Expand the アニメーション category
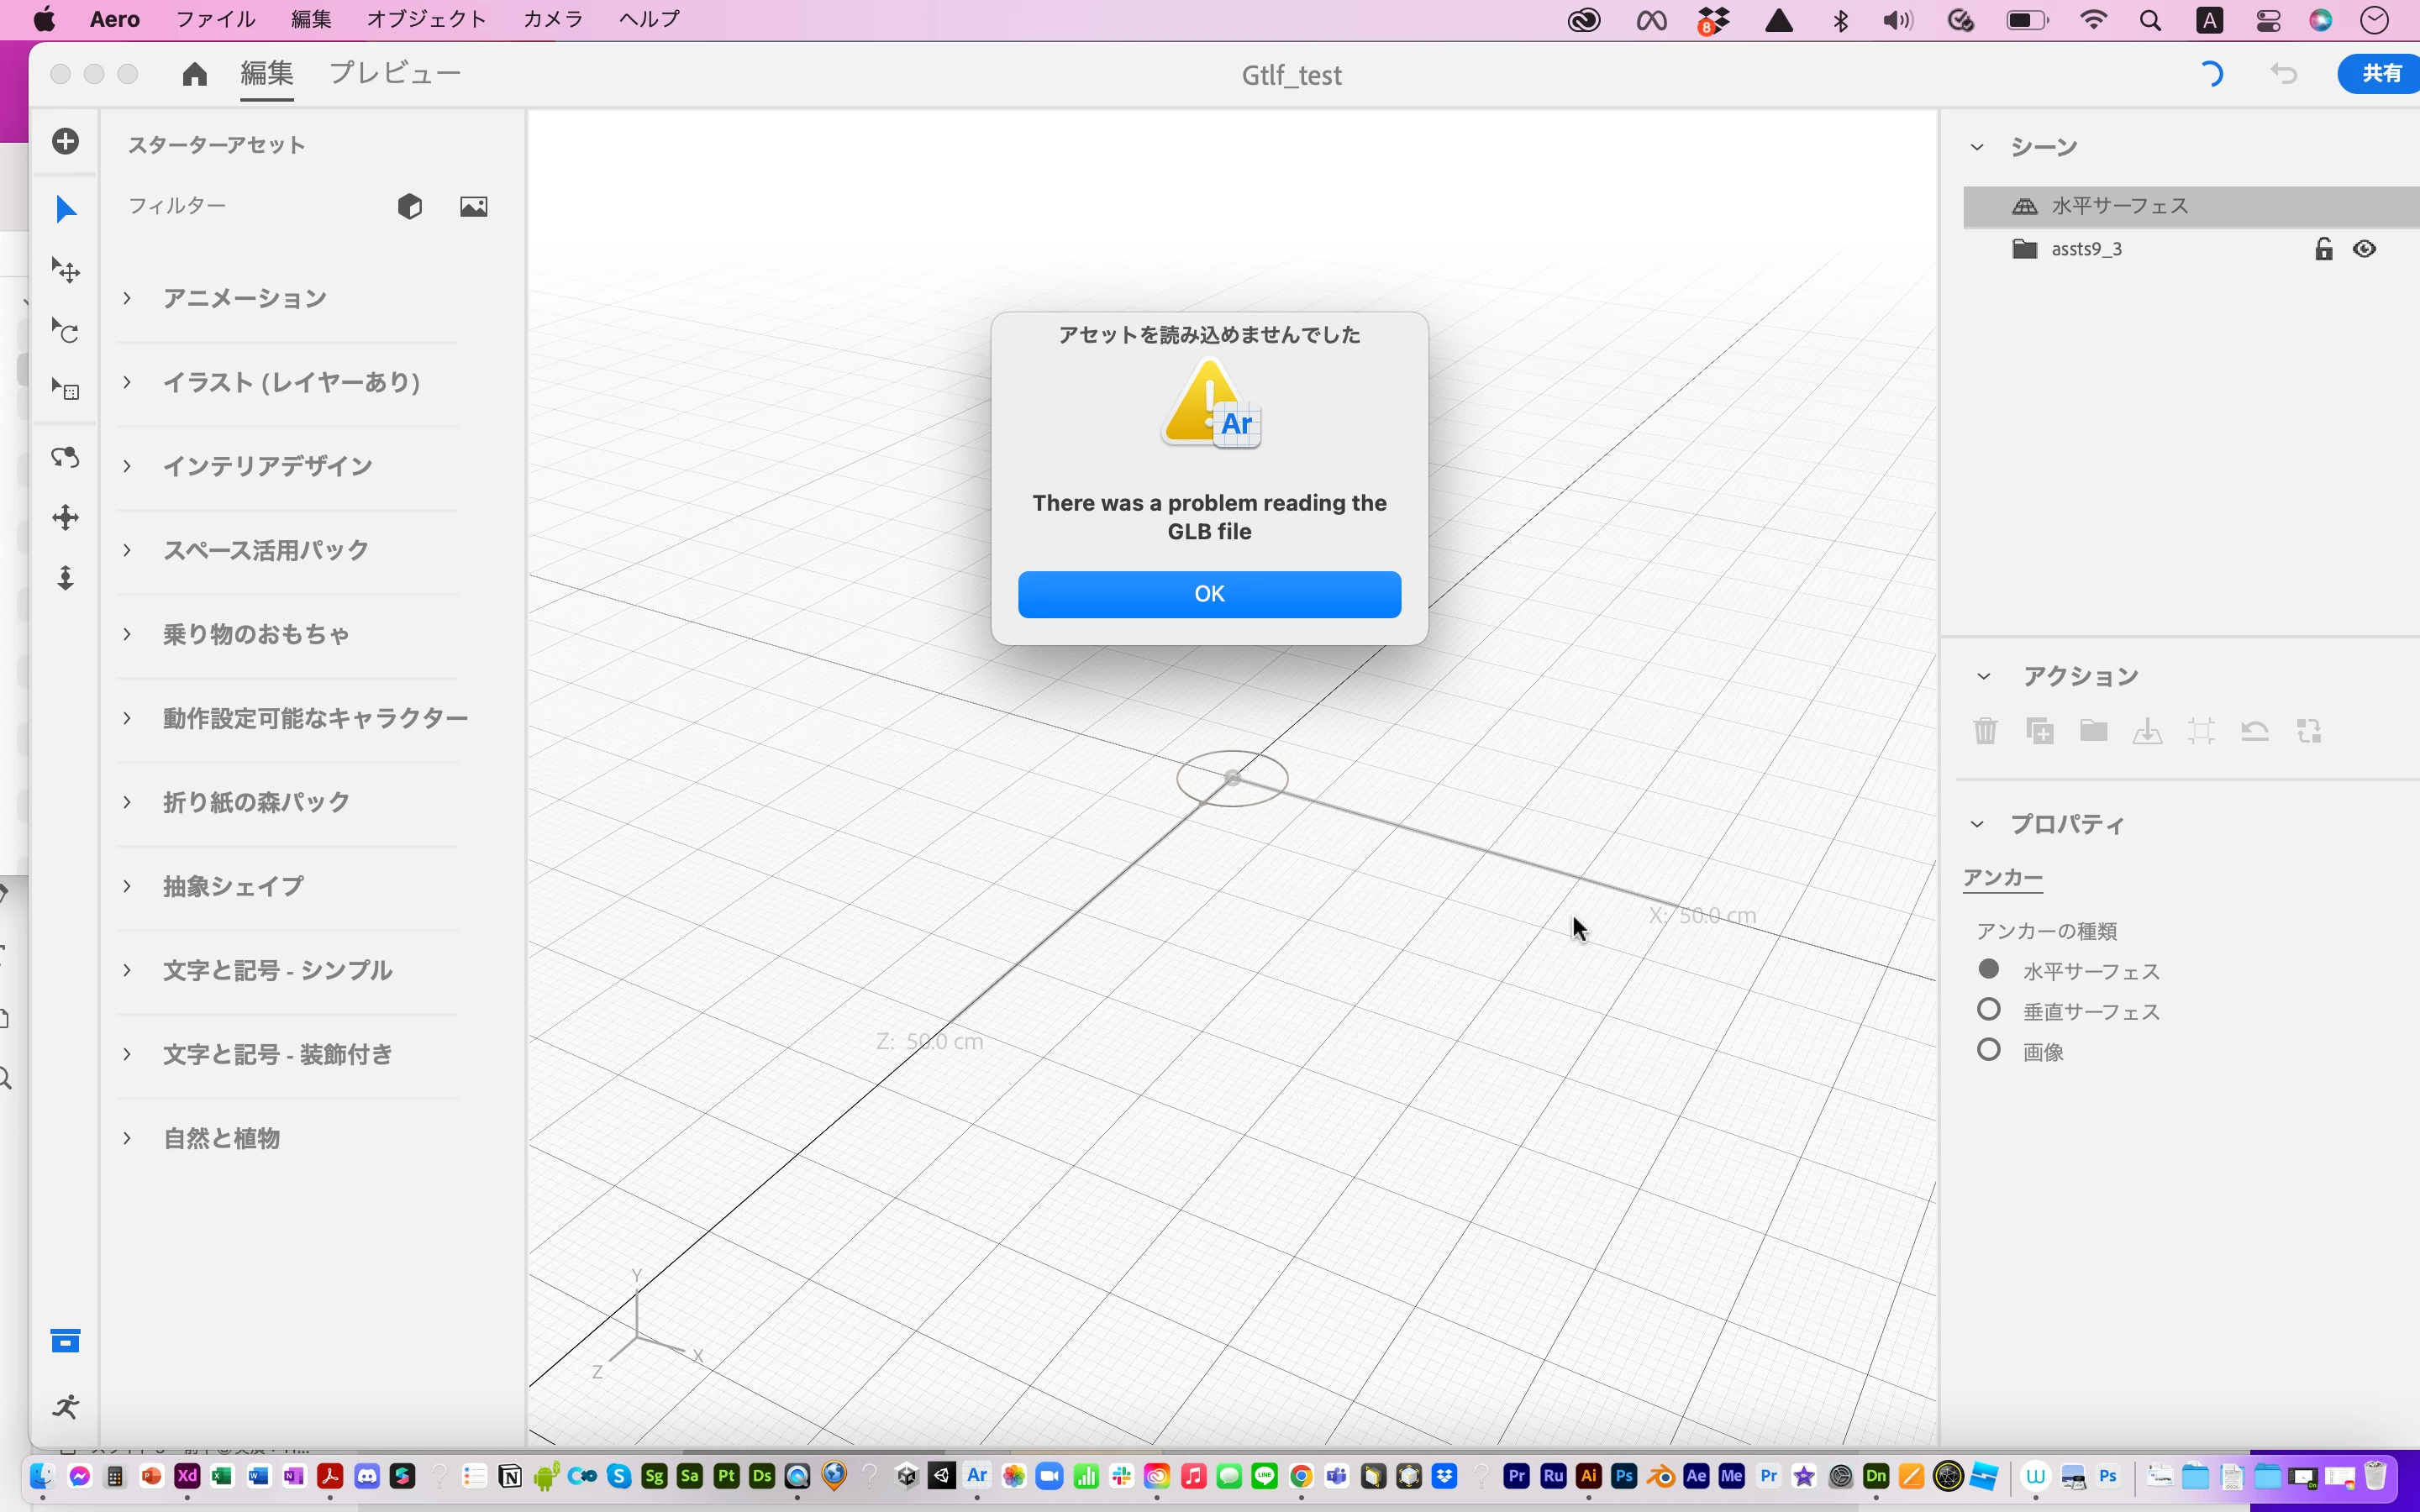This screenshot has height=1512, width=2420. click(127, 298)
